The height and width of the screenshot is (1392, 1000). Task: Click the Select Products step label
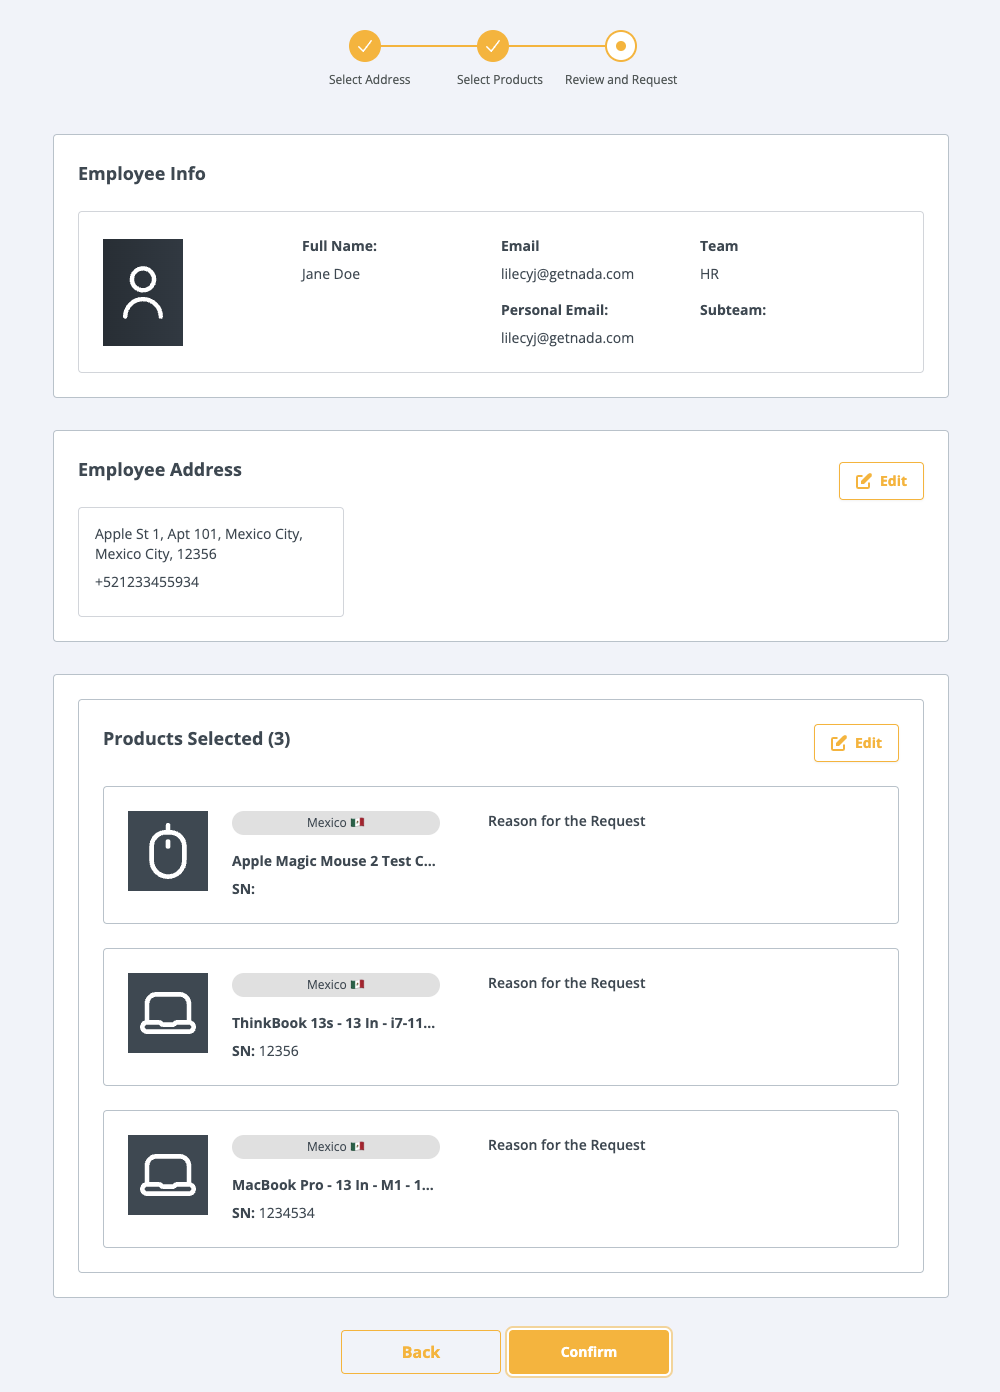pyautogui.click(x=500, y=80)
